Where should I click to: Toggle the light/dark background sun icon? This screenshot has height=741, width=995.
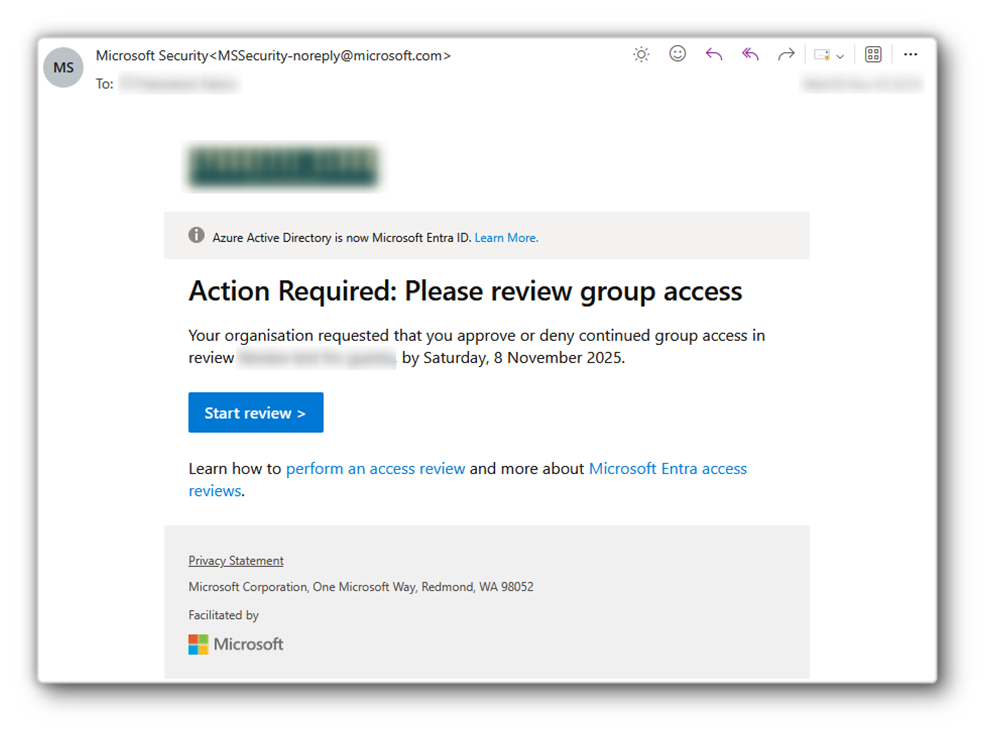(x=641, y=55)
